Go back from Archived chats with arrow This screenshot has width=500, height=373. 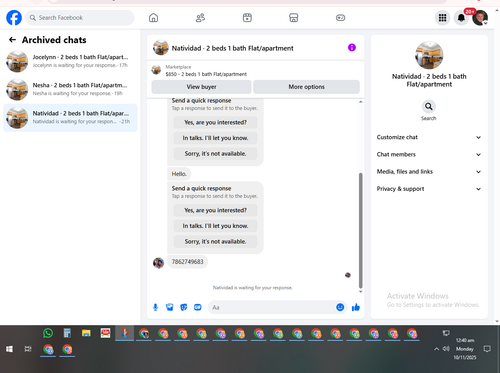[x=12, y=40]
